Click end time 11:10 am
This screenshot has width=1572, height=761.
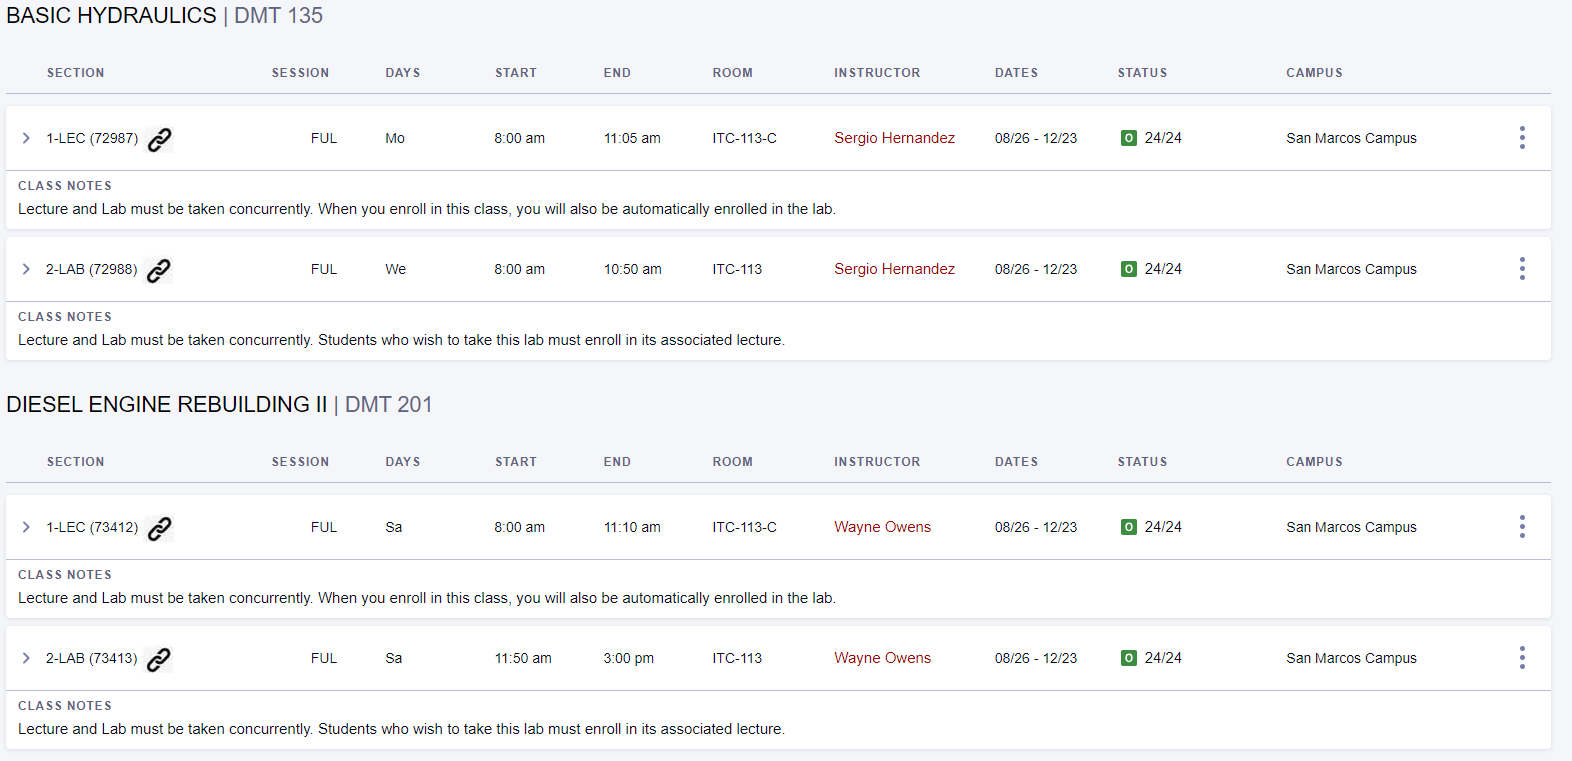632,527
